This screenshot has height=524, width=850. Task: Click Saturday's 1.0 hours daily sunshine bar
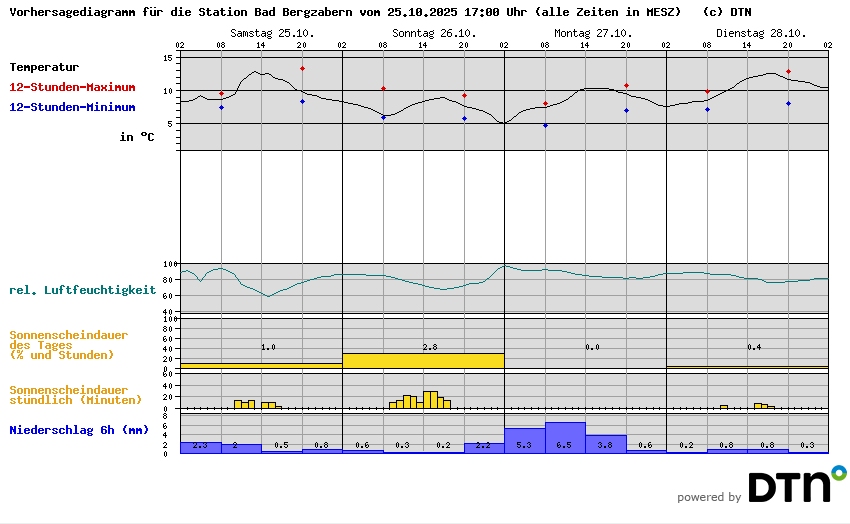pos(261,365)
